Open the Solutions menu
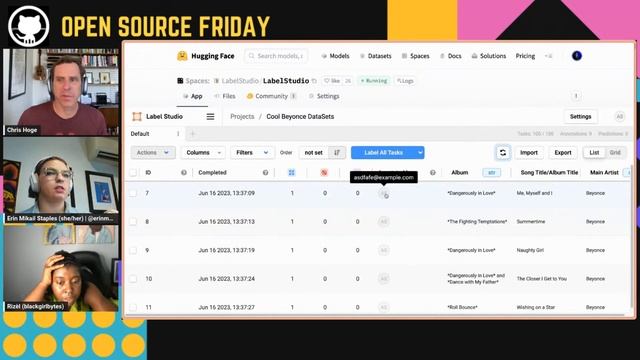Viewport: 640px width, 360px height. 489,56
